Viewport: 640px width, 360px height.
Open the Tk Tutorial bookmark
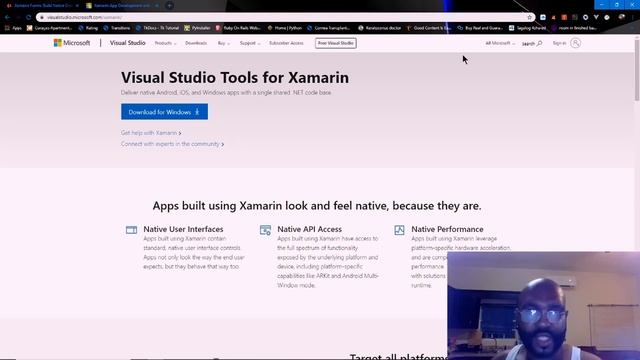tap(158, 28)
